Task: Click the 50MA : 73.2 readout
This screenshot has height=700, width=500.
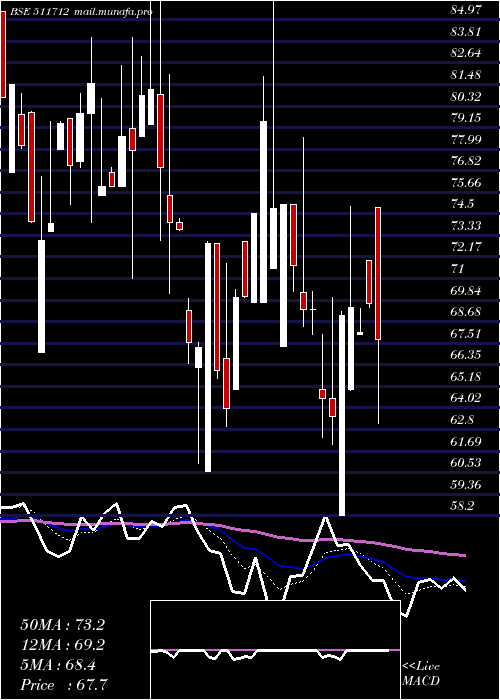Action: click(x=63, y=625)
